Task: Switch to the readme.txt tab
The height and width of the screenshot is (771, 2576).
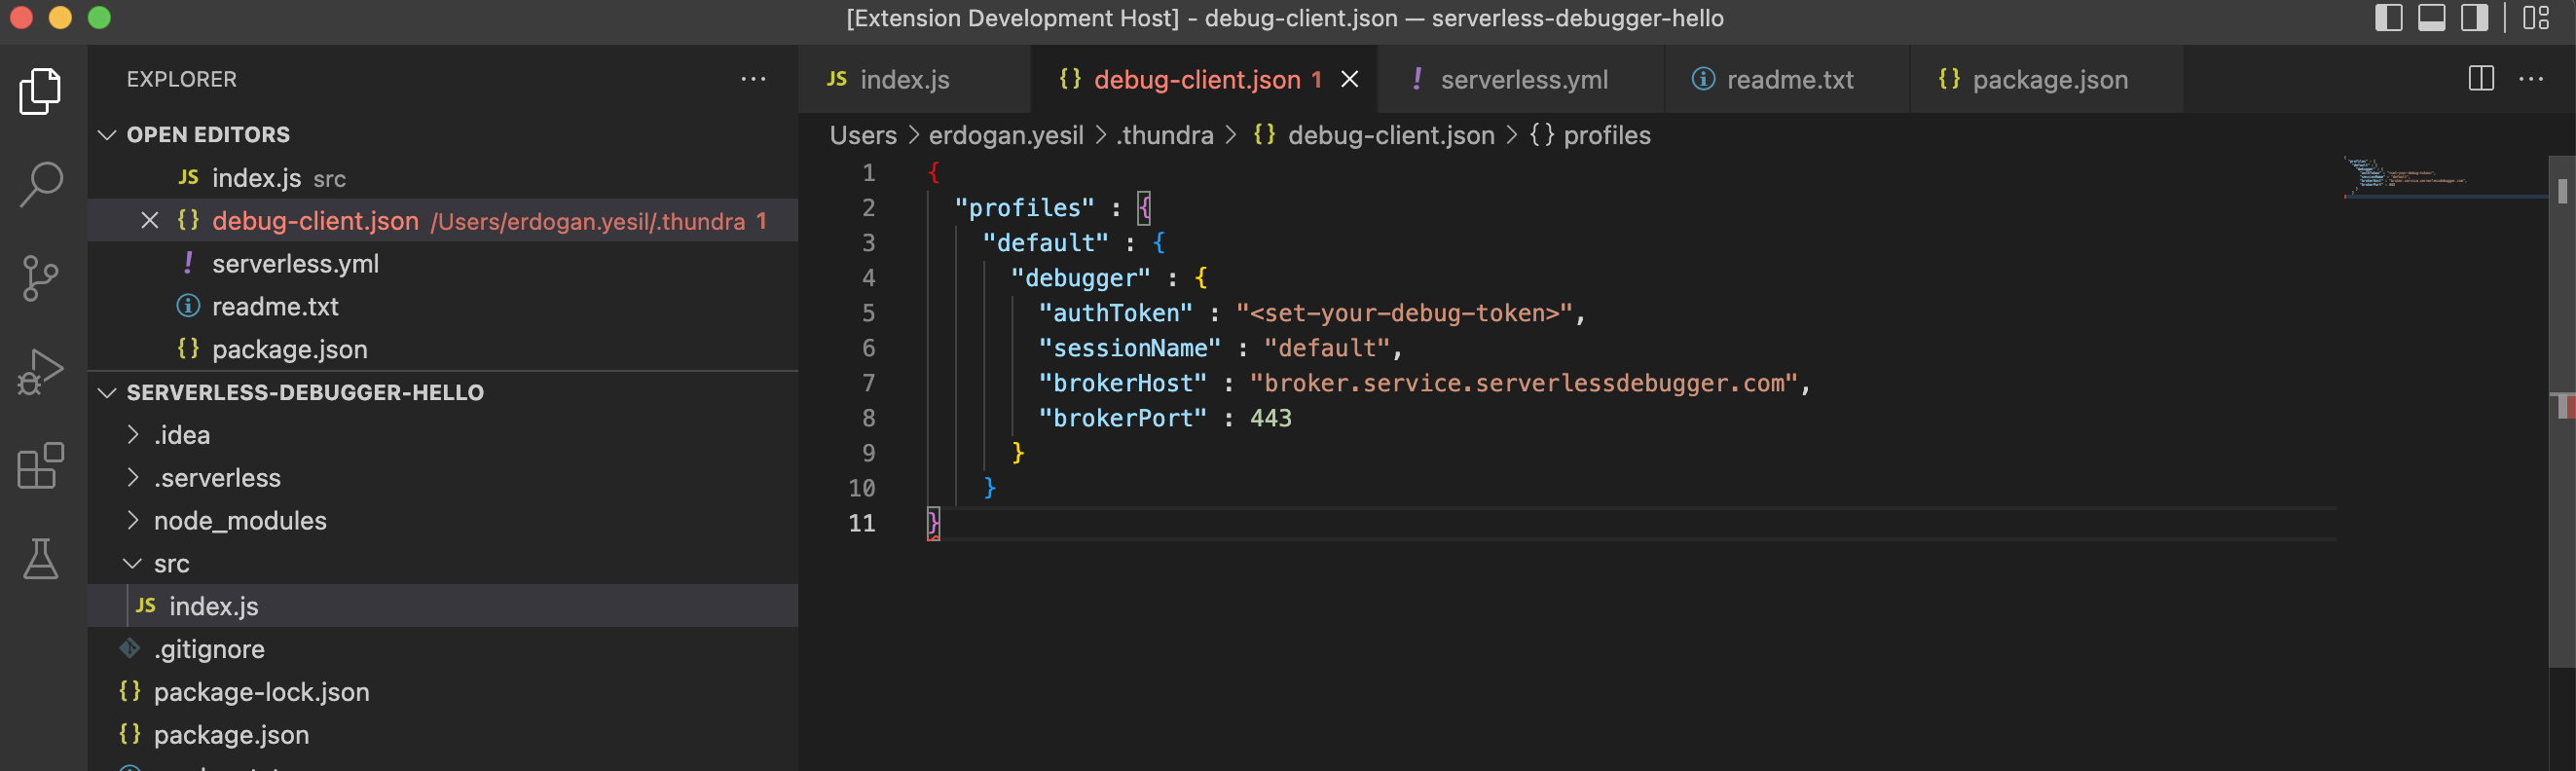Action: point(1789,79)
